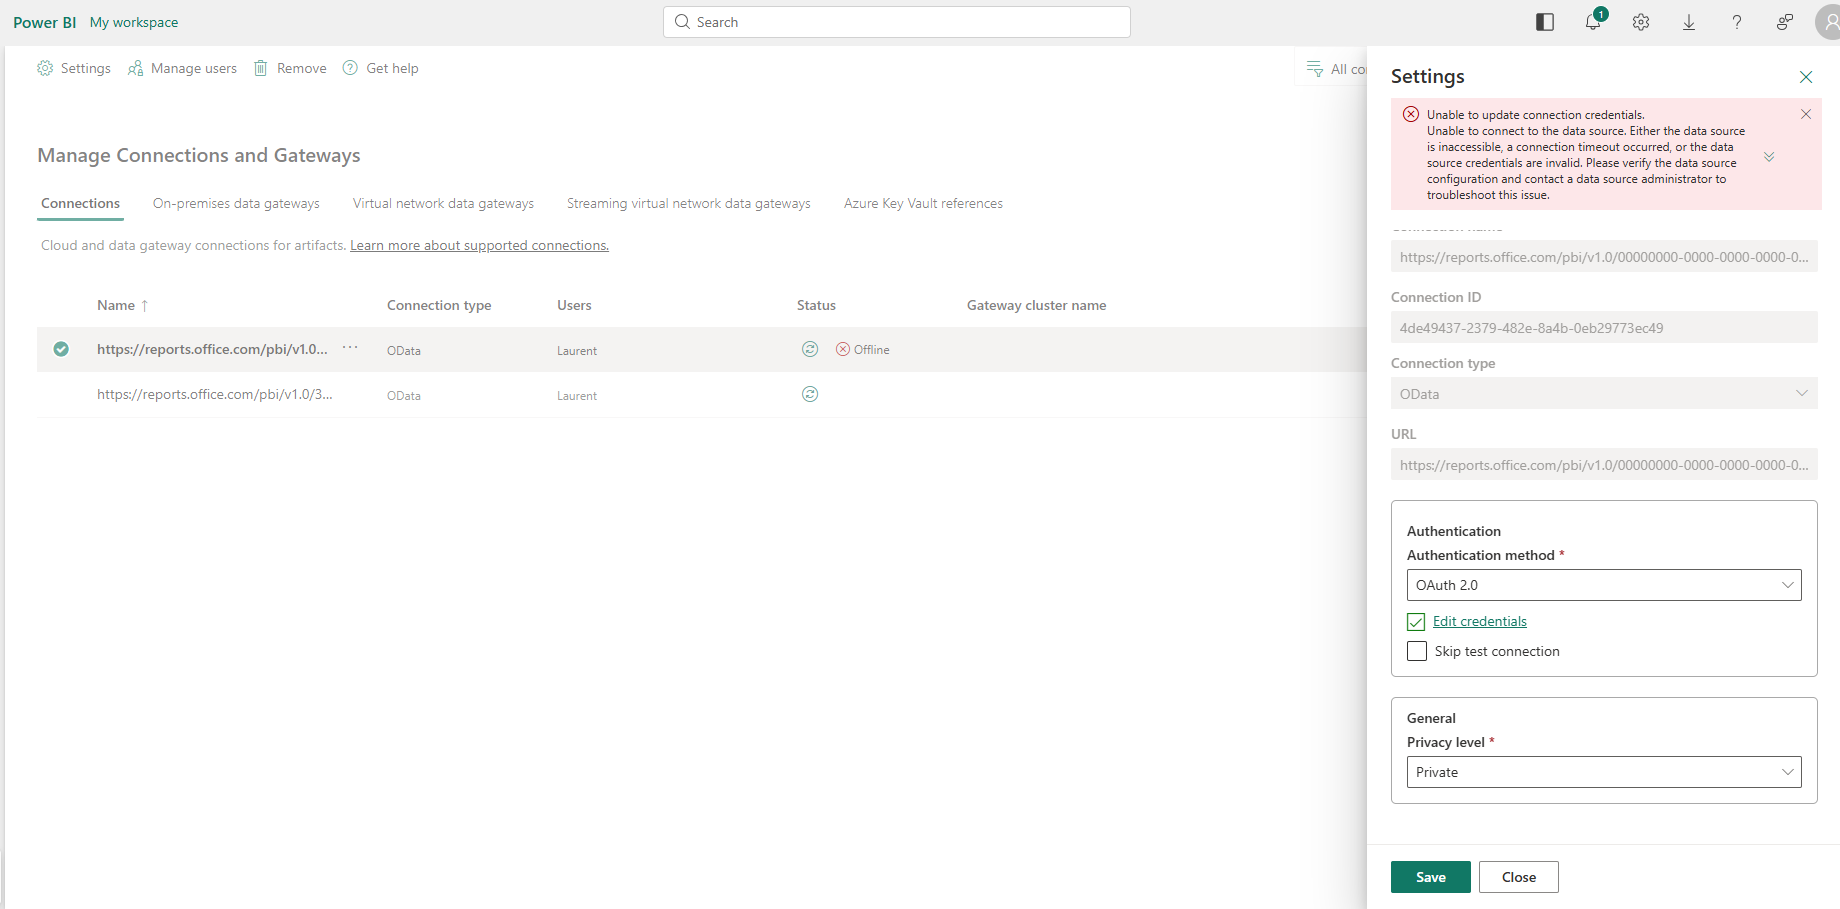Click the feedback icon in top bar
Viewport: 1840px width, 909px height.
click(x=1785, y=22)
